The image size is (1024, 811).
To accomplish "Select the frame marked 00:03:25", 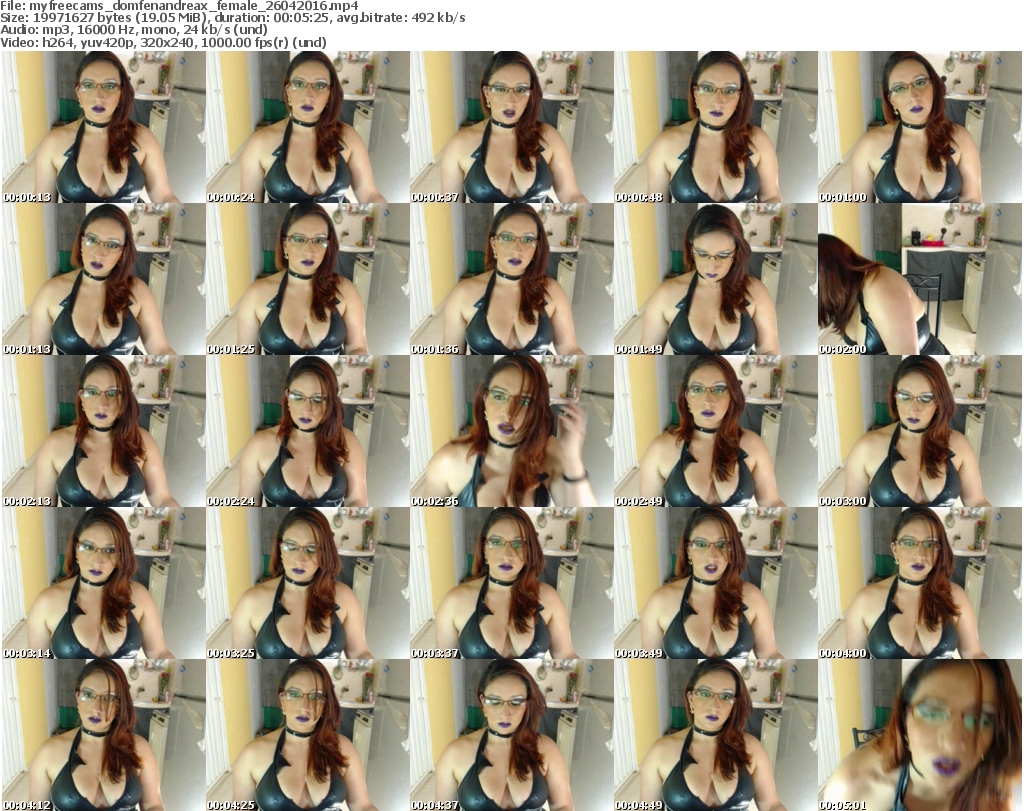I will click(x=308, y=583).
